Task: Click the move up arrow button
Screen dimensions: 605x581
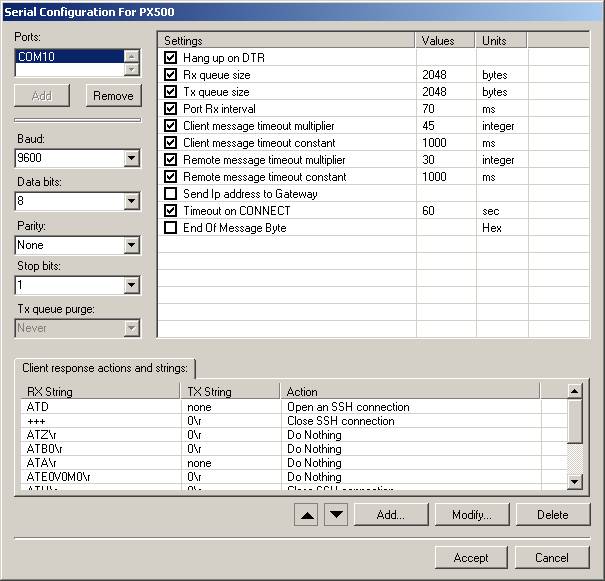Action: (309, 515)
